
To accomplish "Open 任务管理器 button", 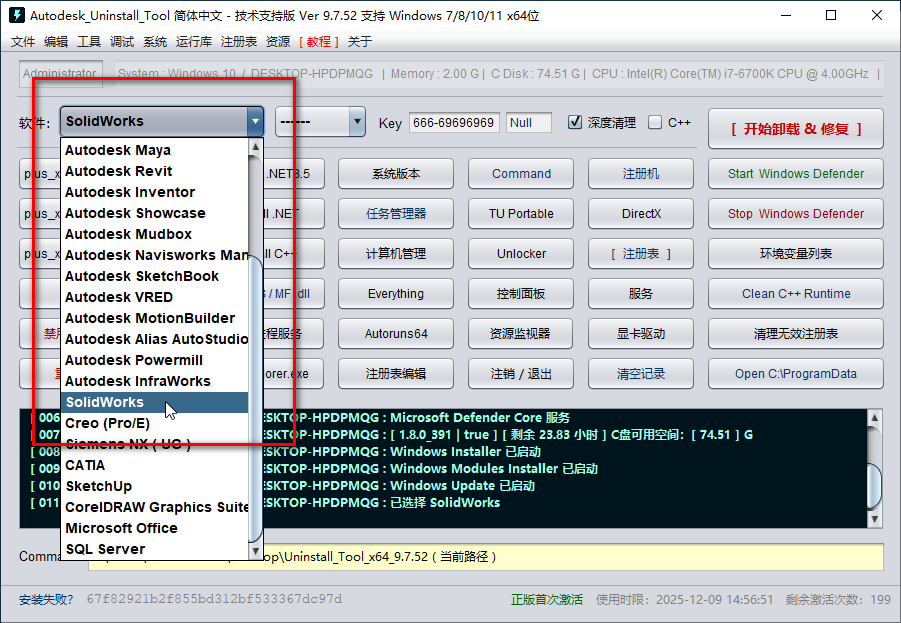I will click(395, 214).
